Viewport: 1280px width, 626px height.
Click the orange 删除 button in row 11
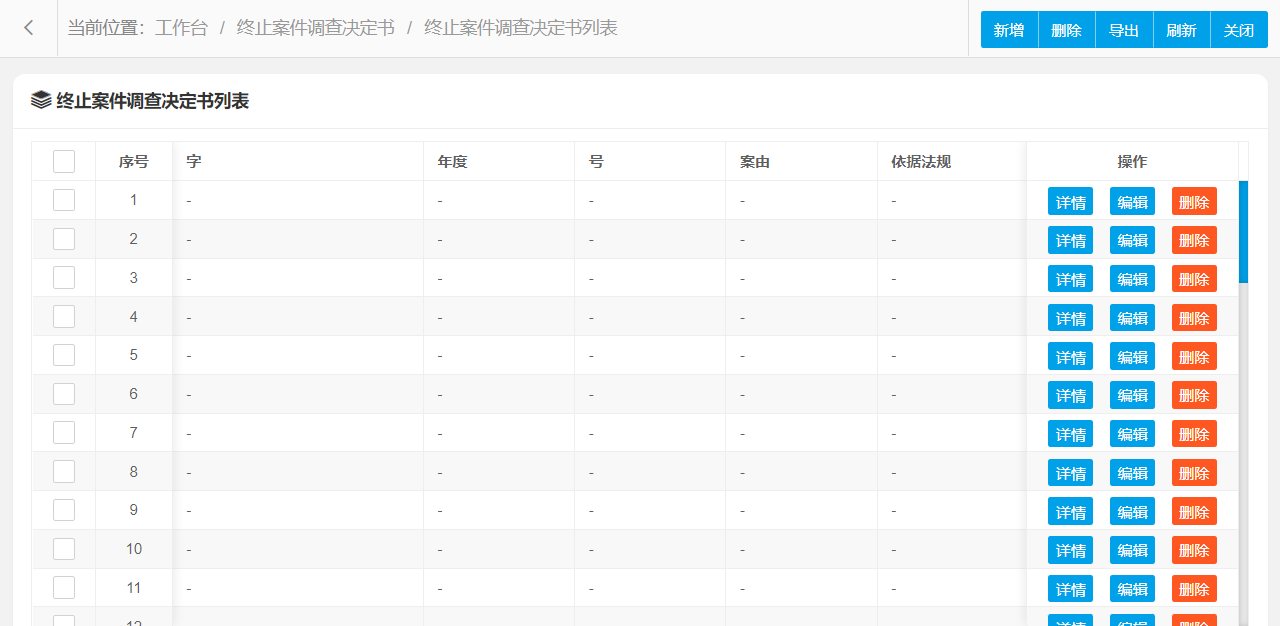tap(1194, 589)
